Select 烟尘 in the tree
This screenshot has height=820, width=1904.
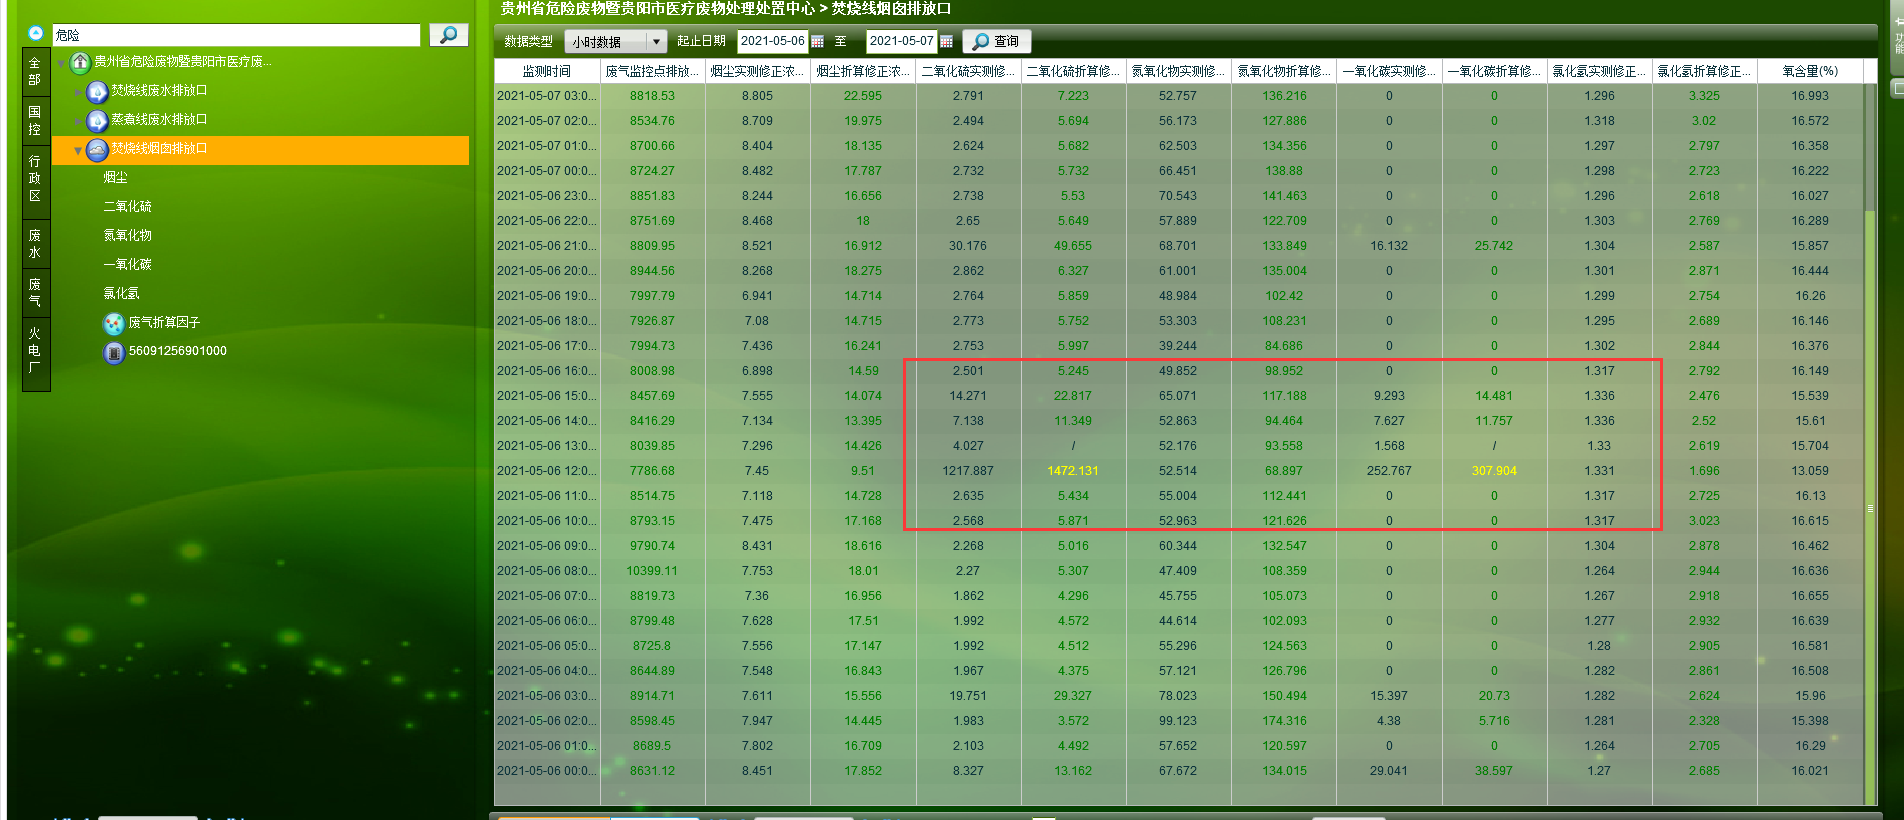pyautogui.click(x=116, y=177)
